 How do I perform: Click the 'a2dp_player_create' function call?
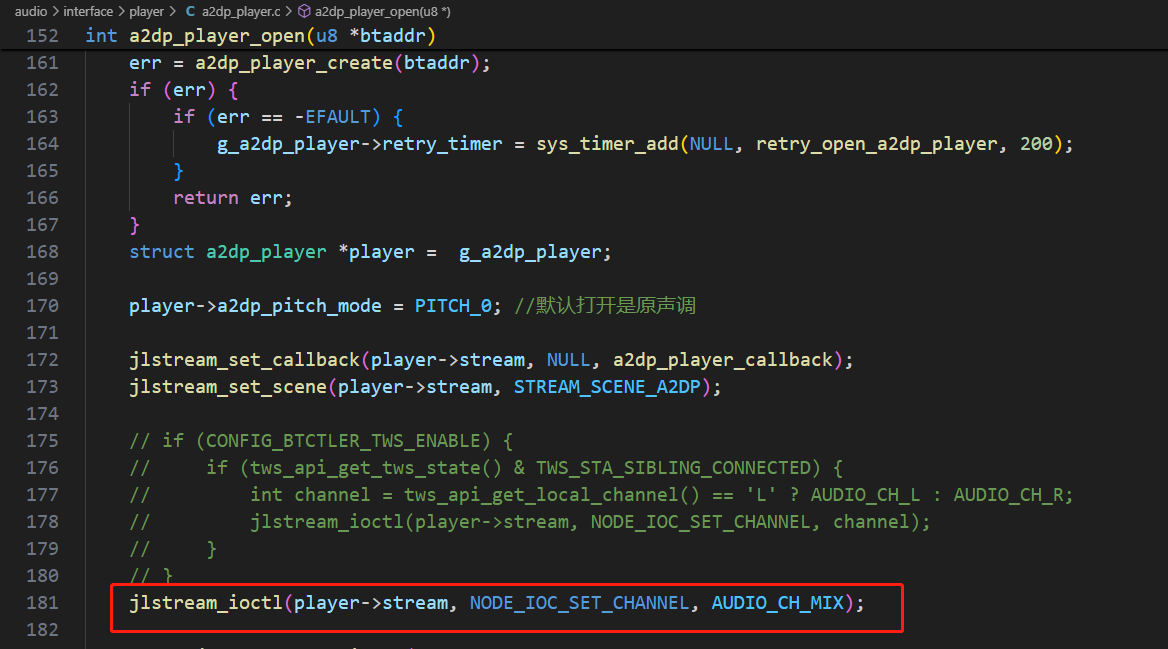pos(293,63)
